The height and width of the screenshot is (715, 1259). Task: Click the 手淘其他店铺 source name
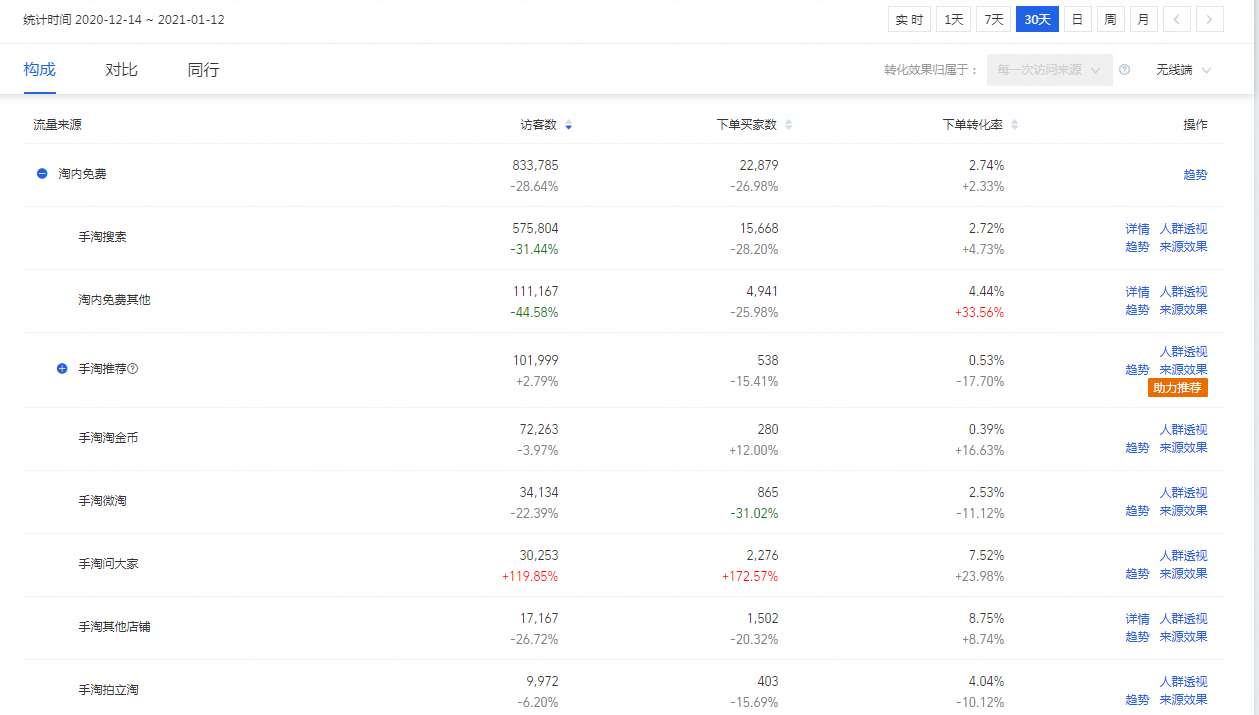pos(114,627)
